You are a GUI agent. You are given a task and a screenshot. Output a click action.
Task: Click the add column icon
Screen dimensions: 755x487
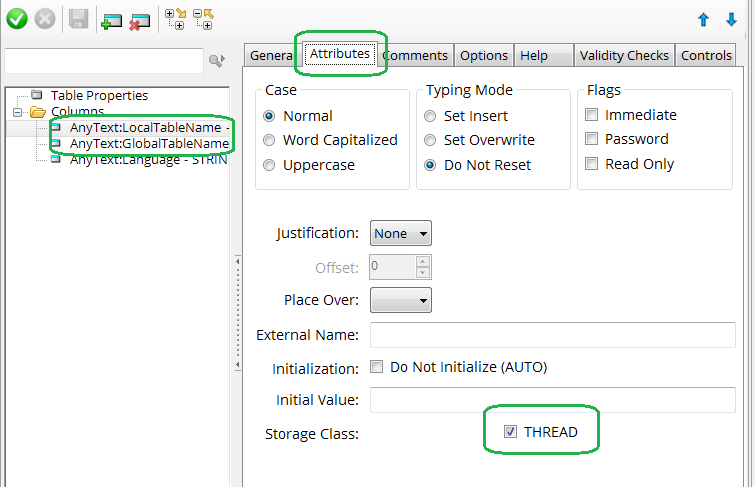point(111,19)
